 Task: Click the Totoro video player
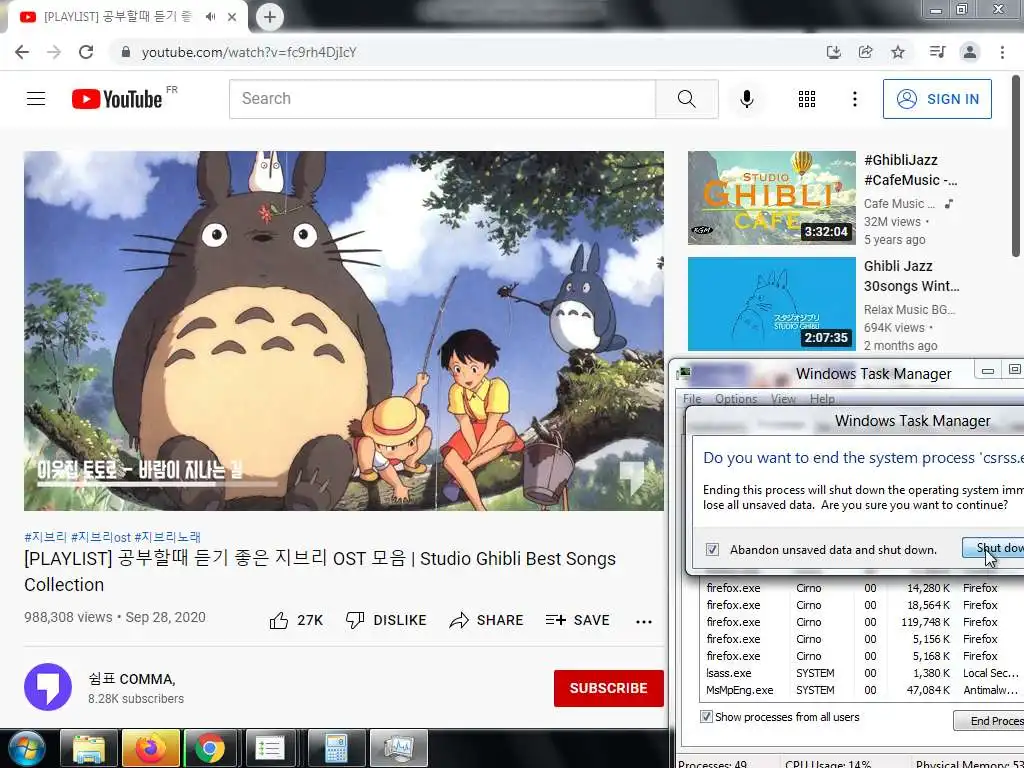point(344,331)
